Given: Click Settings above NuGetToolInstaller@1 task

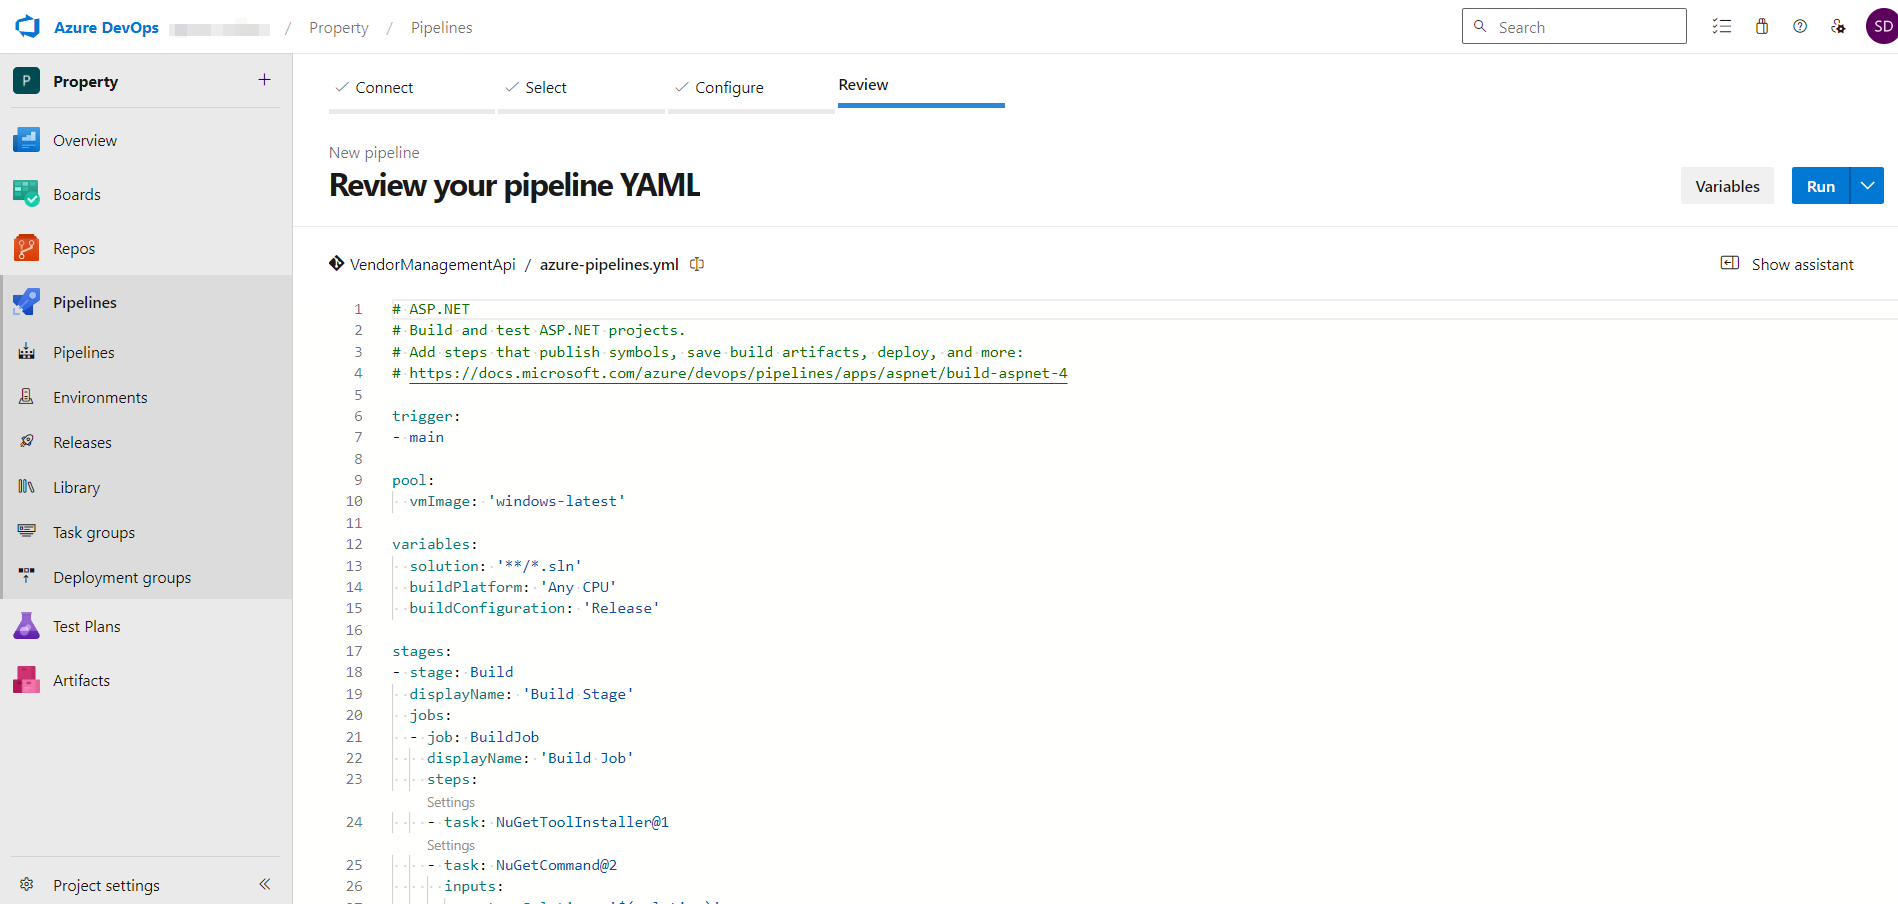Looking at the screenshot, I should 451,802.
